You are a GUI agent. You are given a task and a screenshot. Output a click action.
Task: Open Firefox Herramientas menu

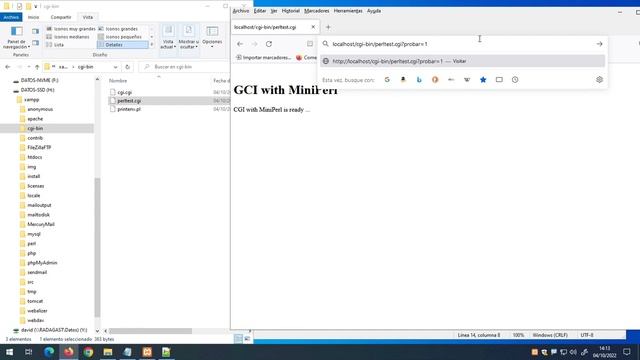coord(348,11)
